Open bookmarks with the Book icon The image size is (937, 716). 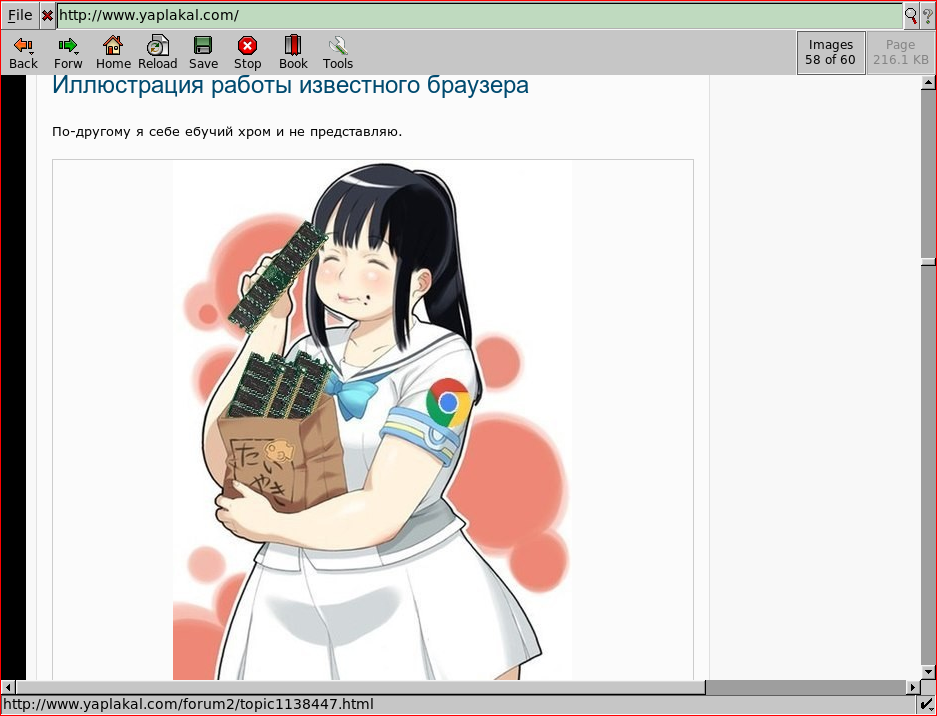(x=293, y=53)
